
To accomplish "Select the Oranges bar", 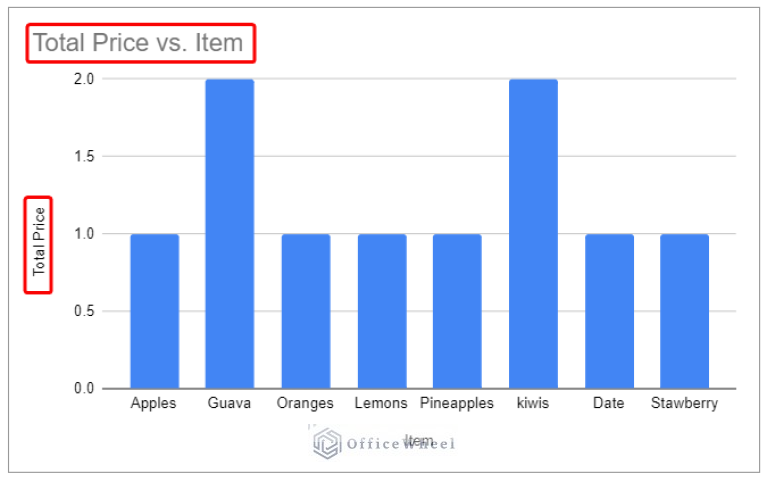I will point(305,311).
